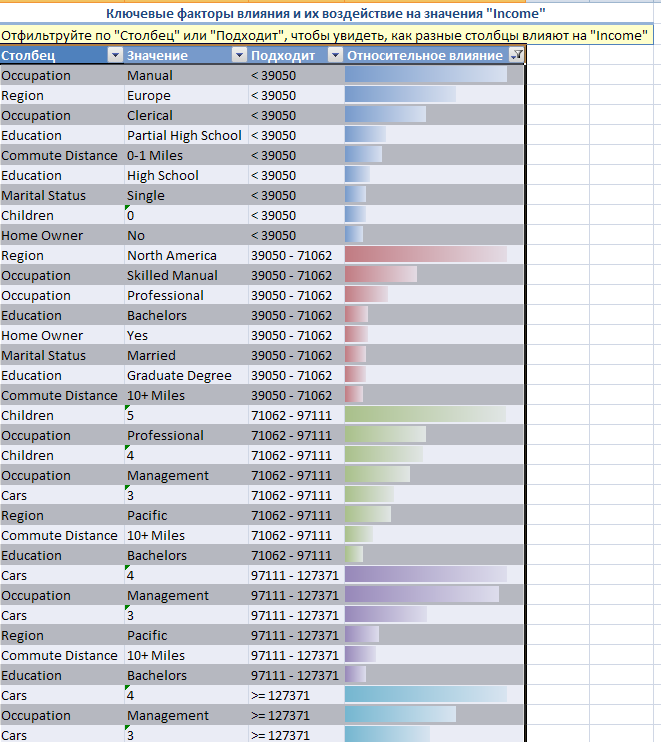The height and width of the screenshot is (742, 661).
Task: Click the green influence bar in Children 5 row
Action: point(425,414)
